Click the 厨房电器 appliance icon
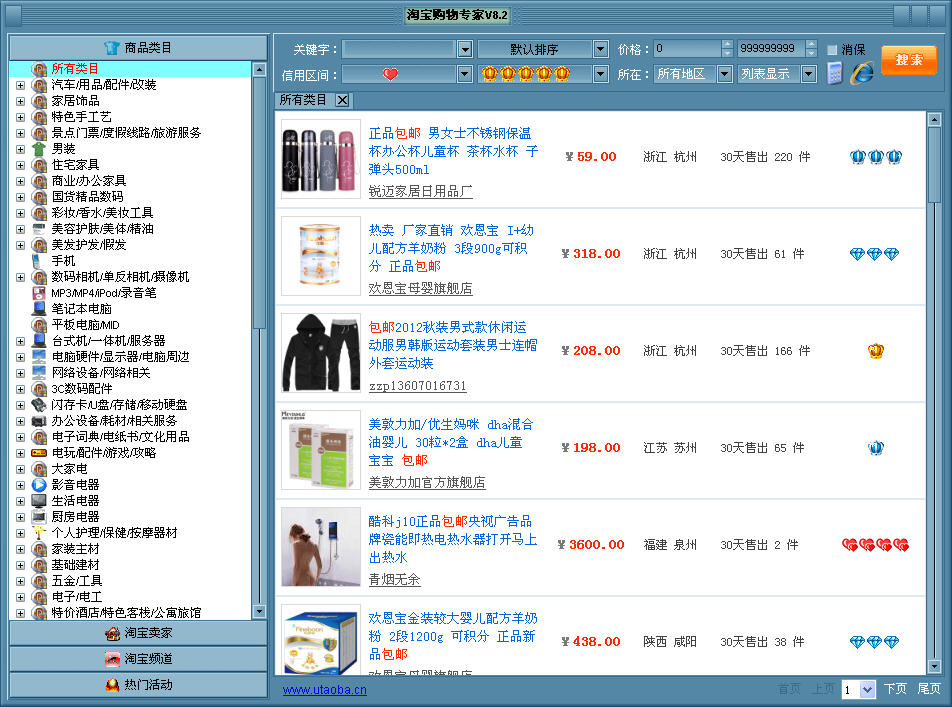 (x=39, y=517)
